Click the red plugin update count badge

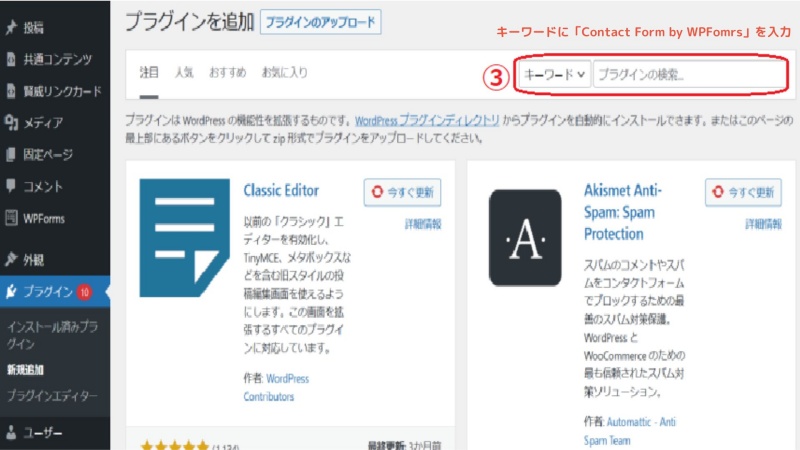pos(84,292)
